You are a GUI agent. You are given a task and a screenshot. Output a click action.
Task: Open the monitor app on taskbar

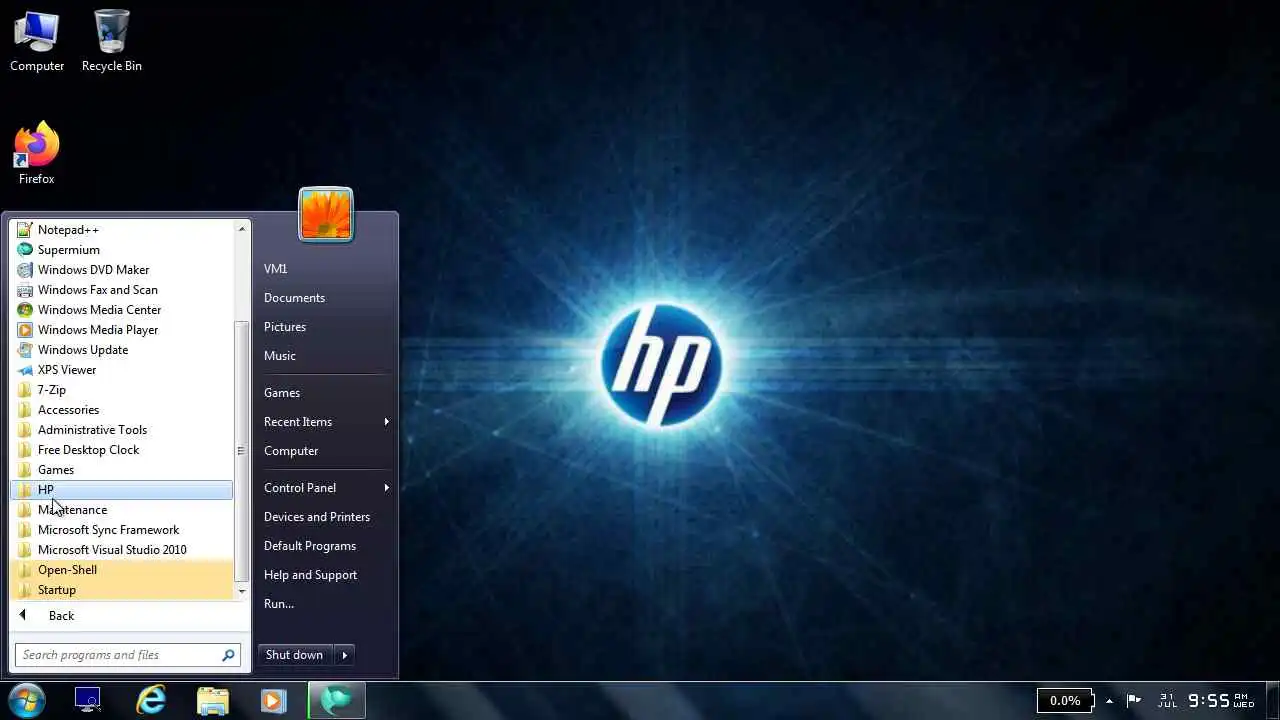88,700
